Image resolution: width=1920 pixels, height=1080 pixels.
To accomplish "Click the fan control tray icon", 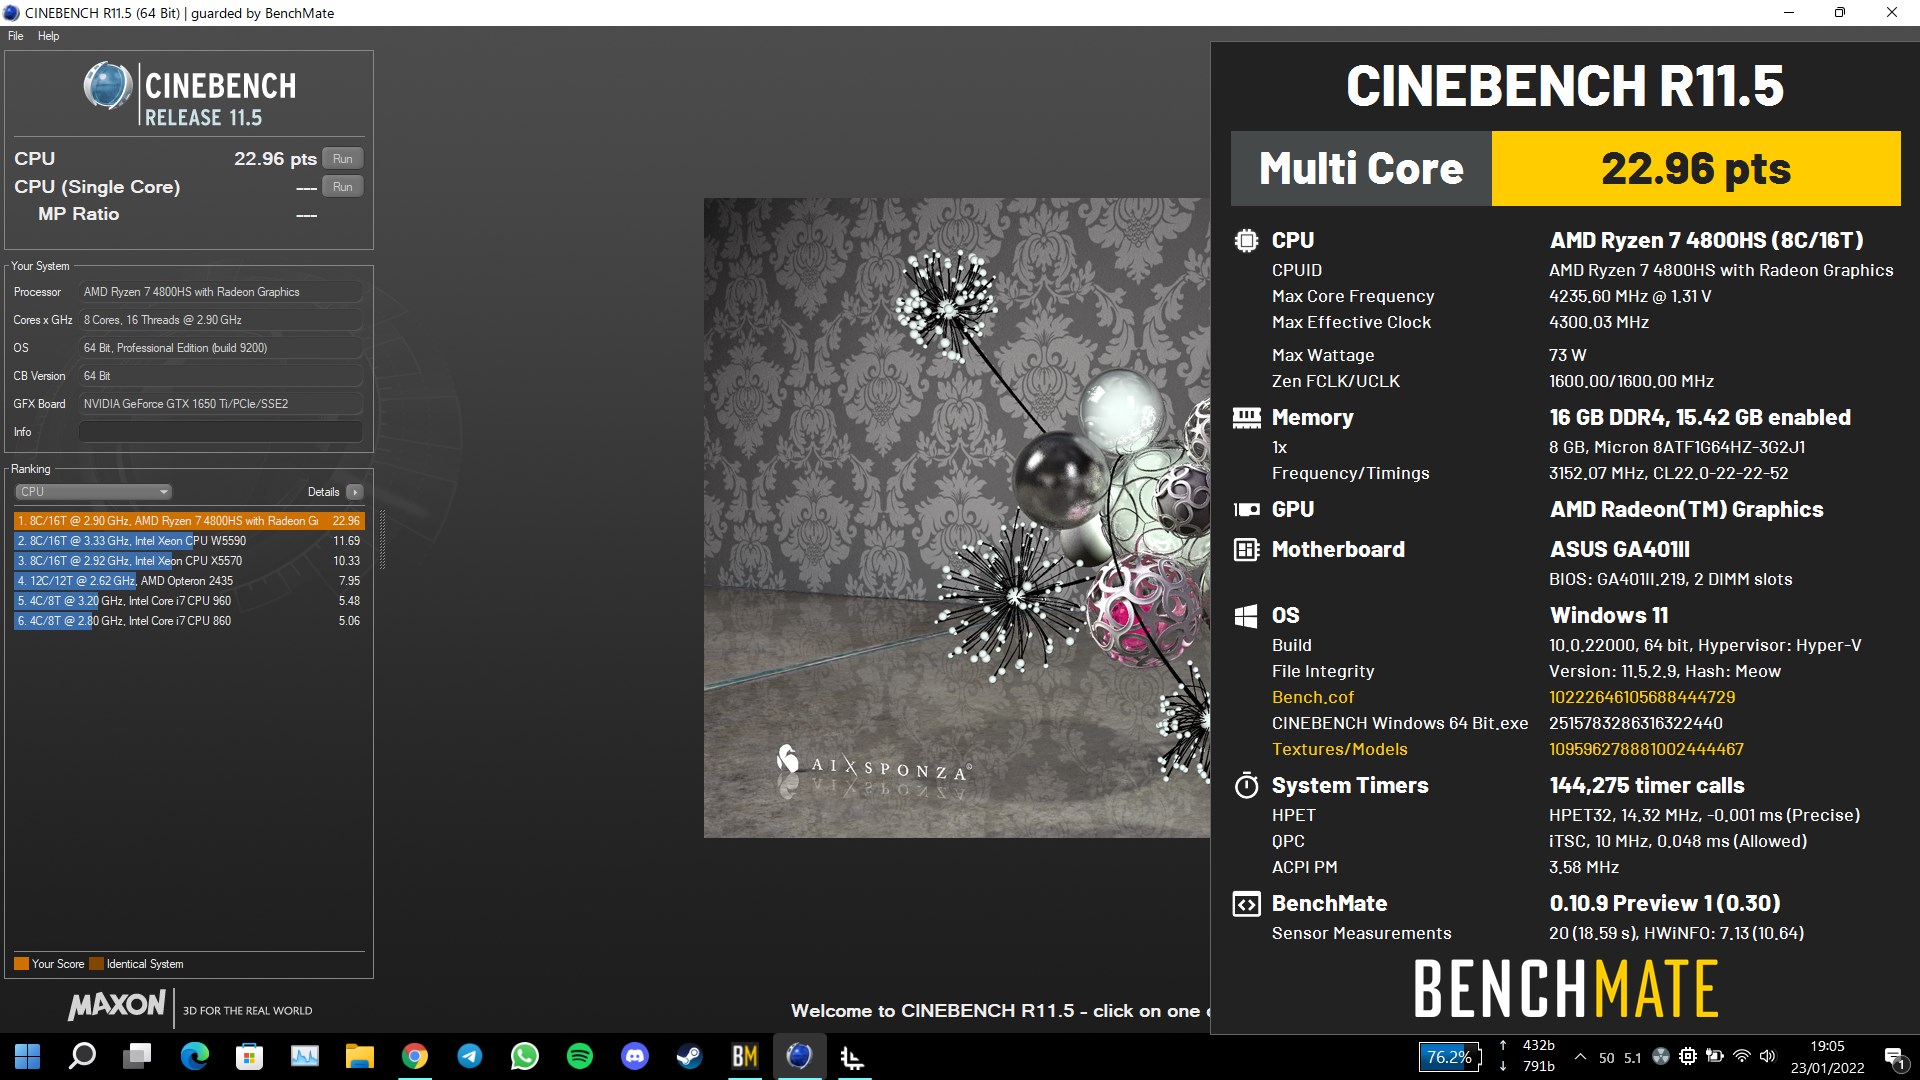I will click(1661, 1057).
